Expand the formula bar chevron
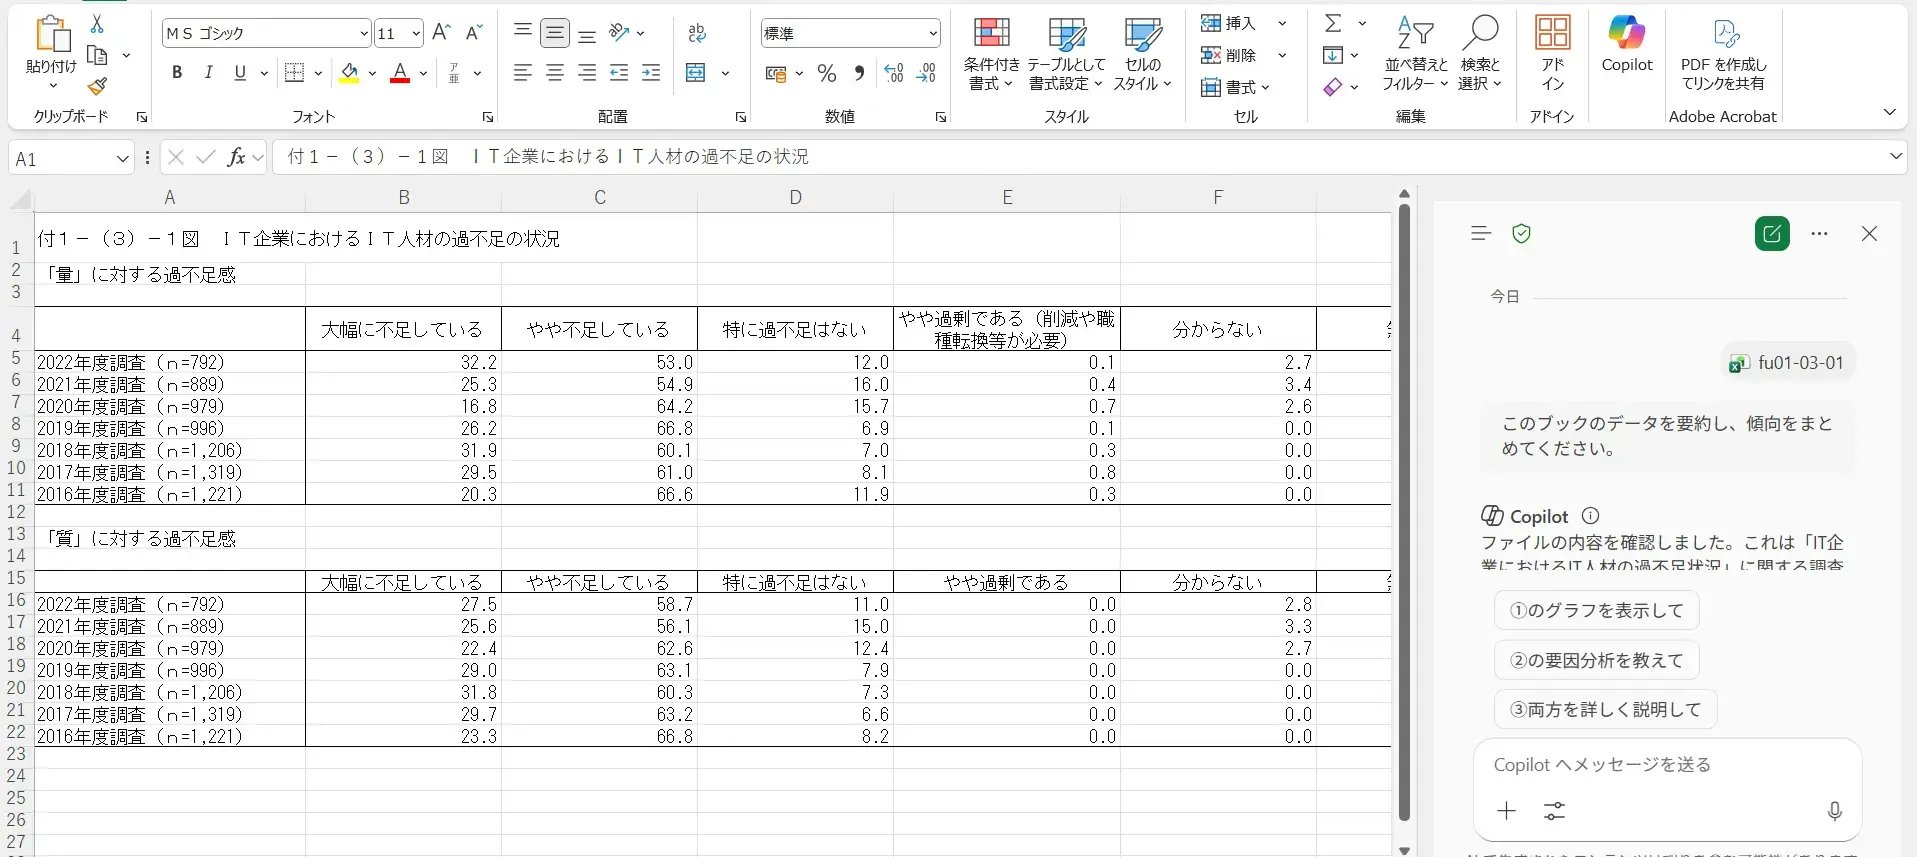Screen dimensions: 1917x857 pyautogui.click(x=1895, y=156)
